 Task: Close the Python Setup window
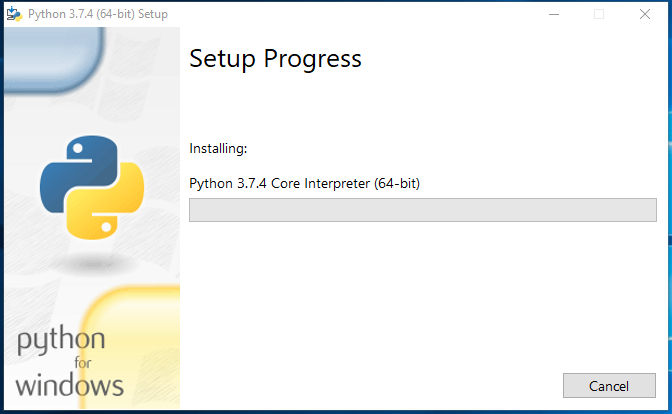(x=645, y=14)
